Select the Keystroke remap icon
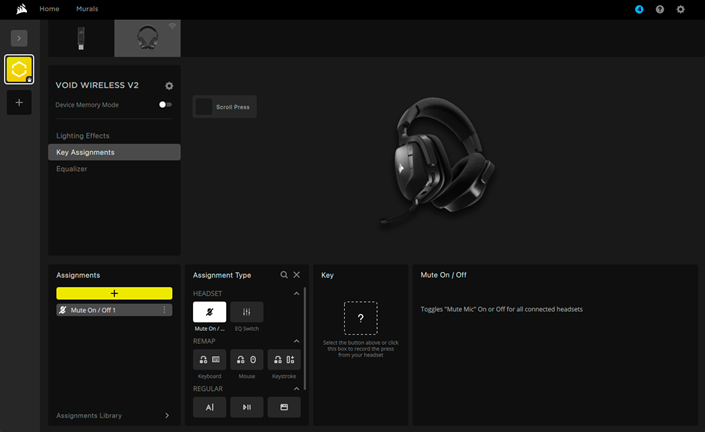Image resolution: width=705 pixels, height=432 pixels. click(284, 359)
